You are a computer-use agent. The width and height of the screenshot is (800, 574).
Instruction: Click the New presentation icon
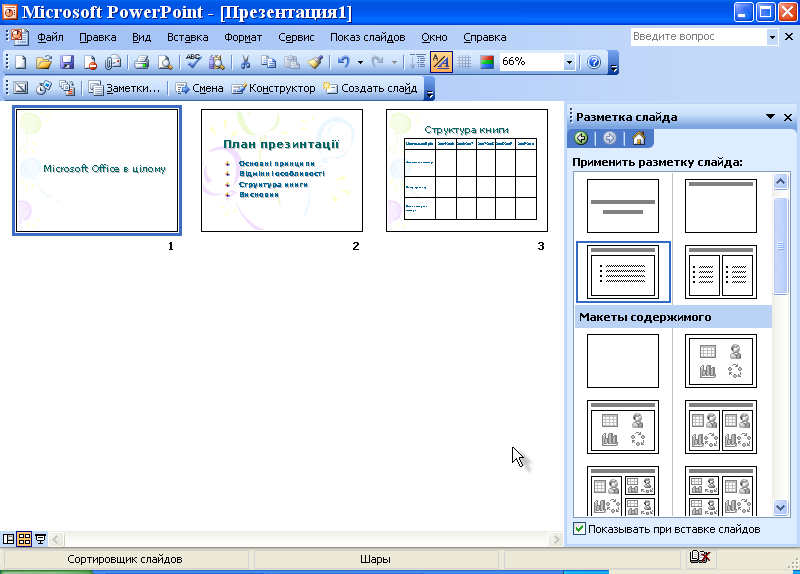click(20, 62)
